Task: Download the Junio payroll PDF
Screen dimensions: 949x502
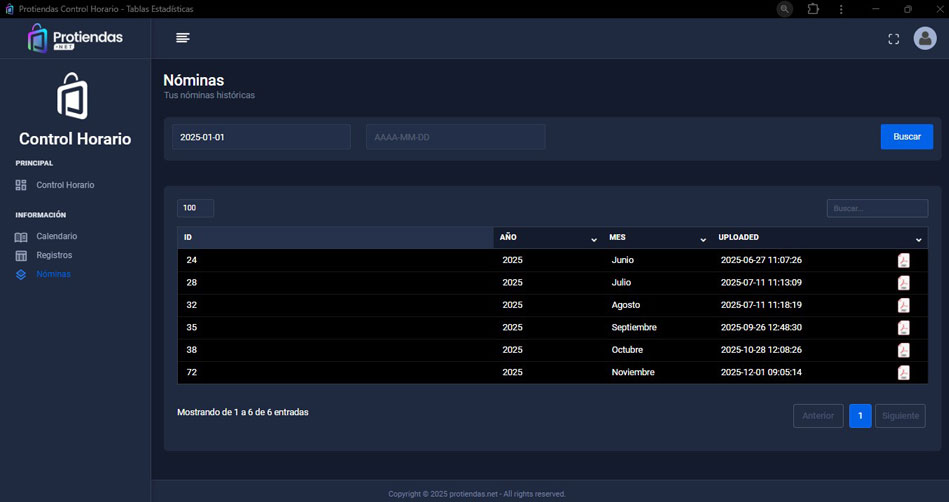Action: (903, 260)
